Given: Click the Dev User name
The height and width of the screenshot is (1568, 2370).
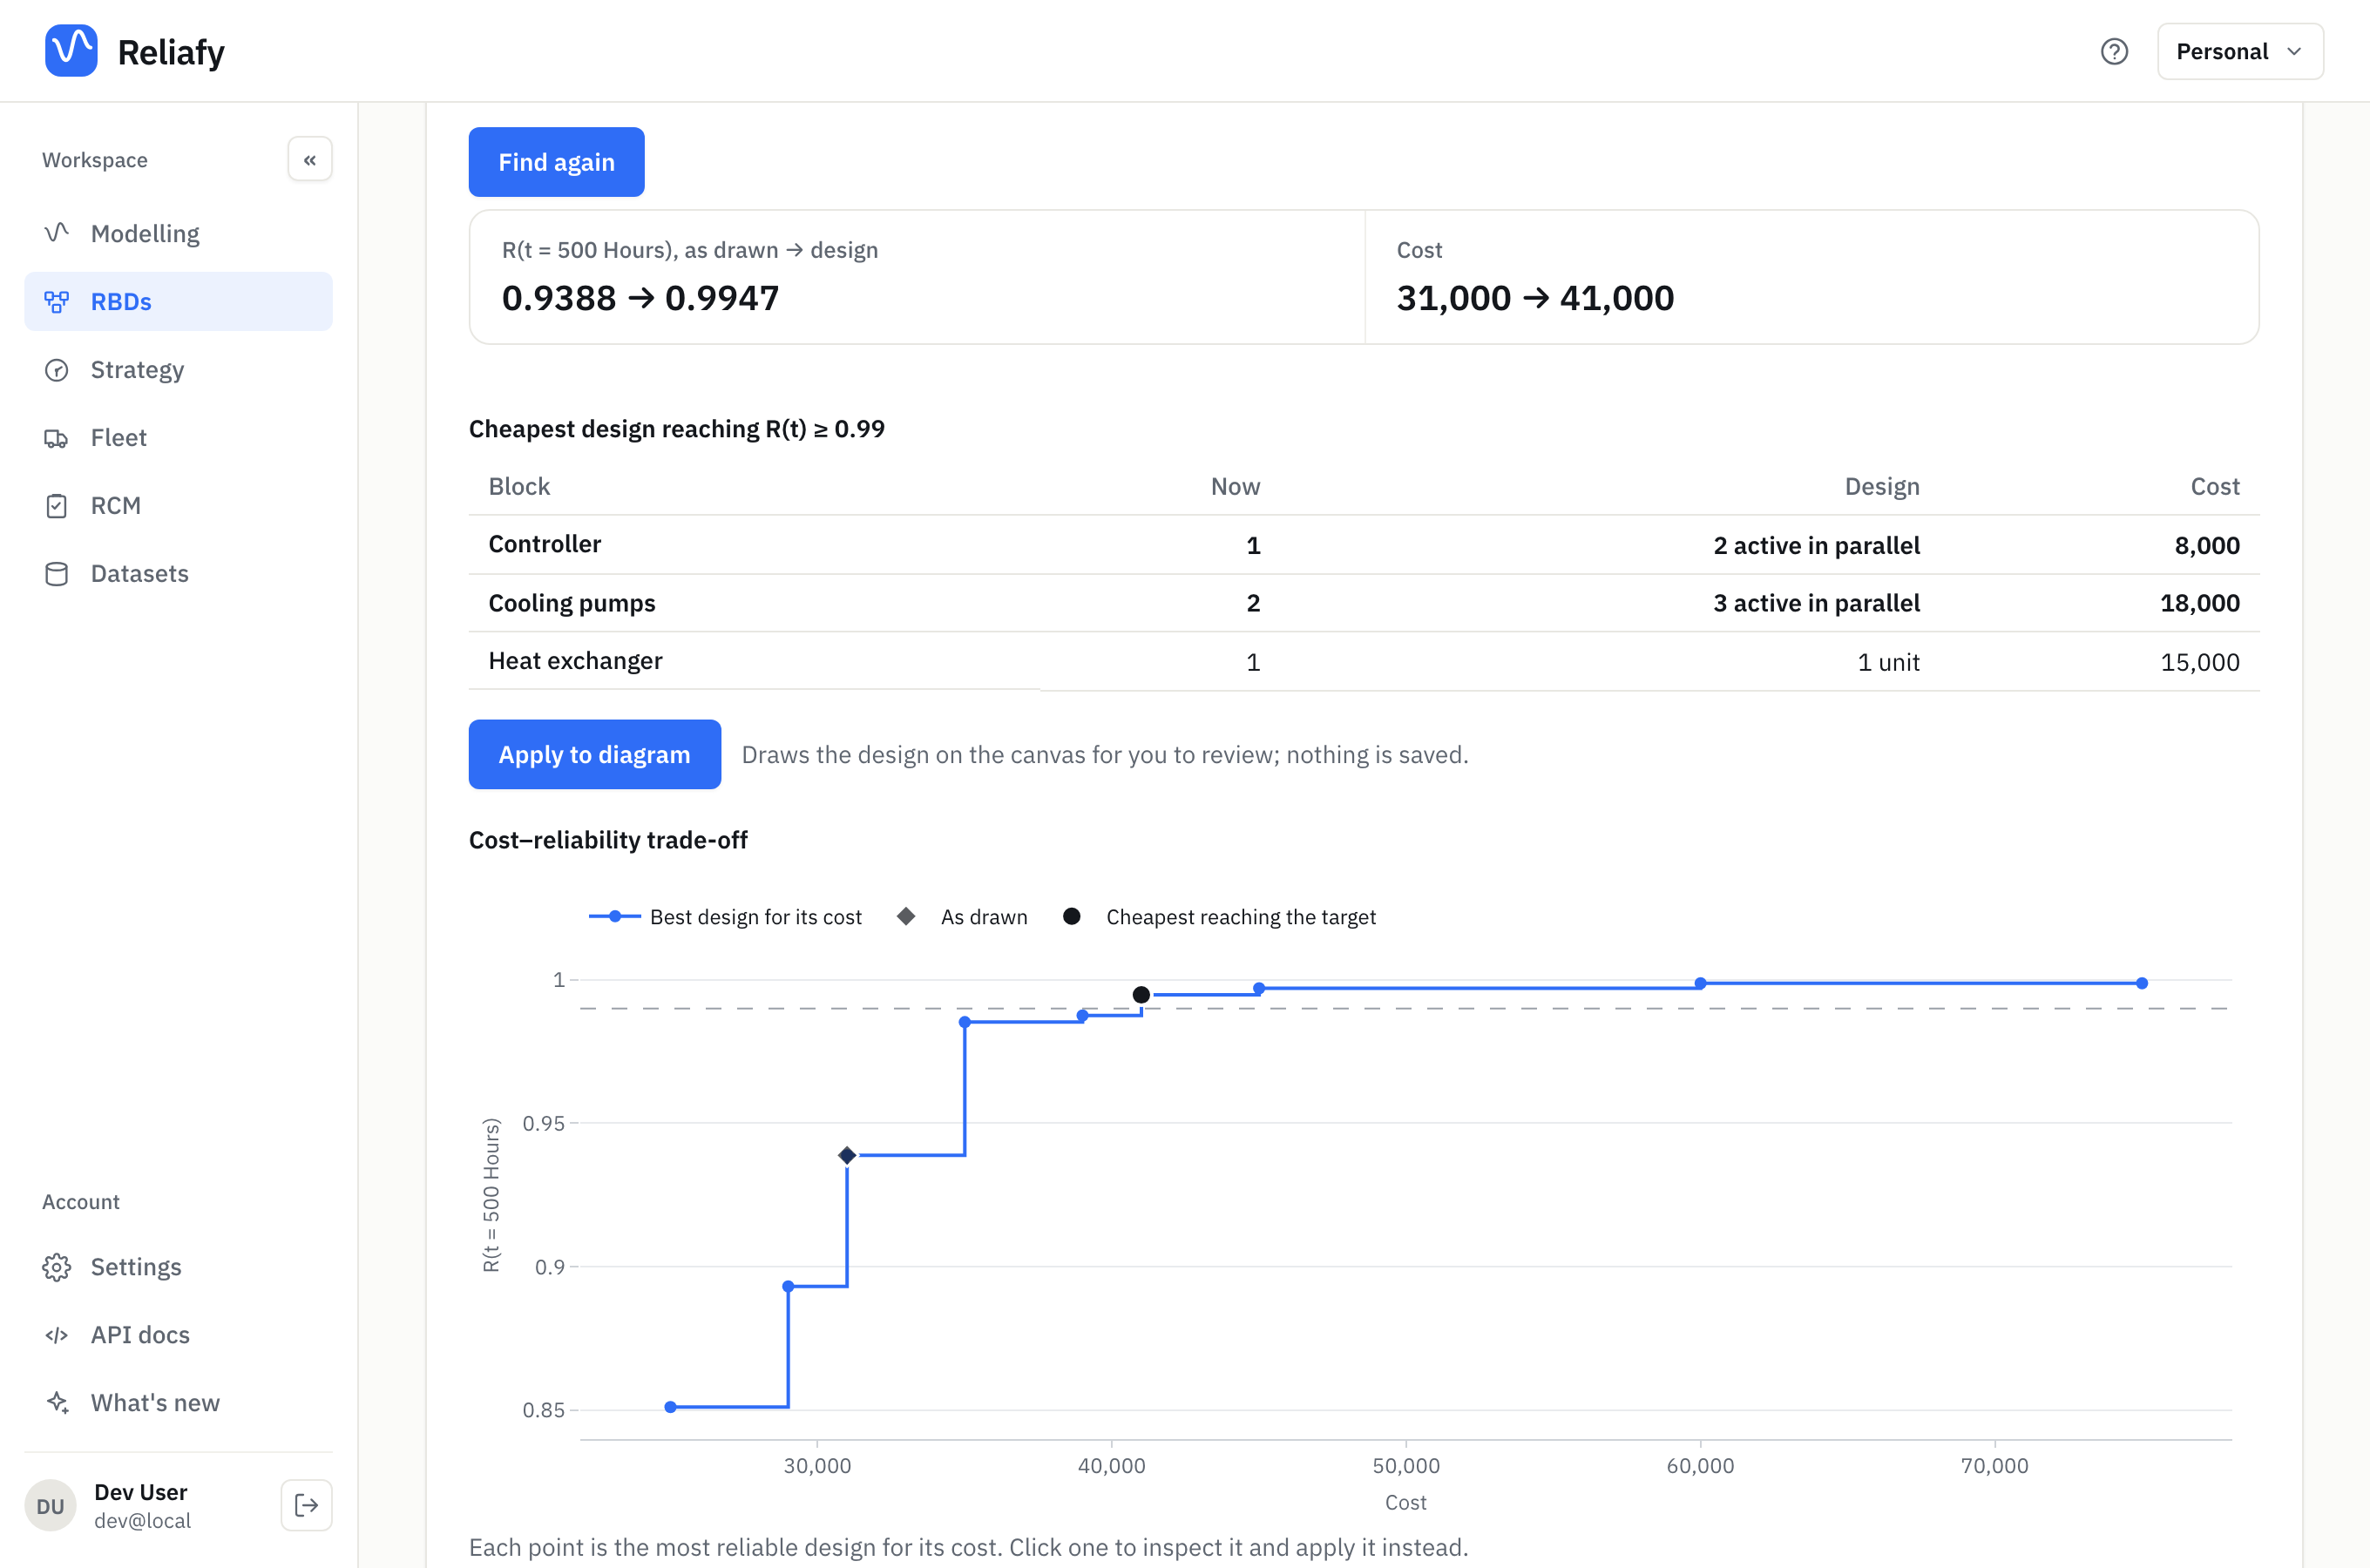Looking at the screenshot, I should click(x=141, y=1492).
